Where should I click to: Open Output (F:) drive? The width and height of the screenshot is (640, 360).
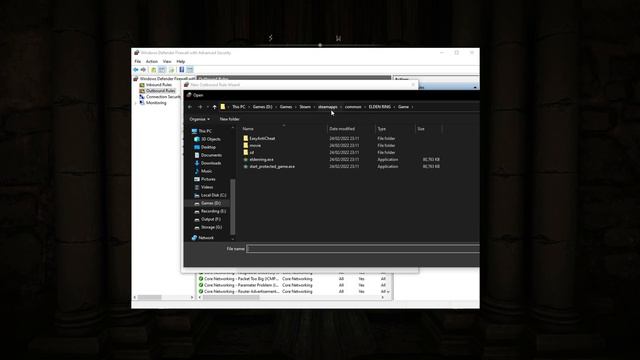[211, 219]
